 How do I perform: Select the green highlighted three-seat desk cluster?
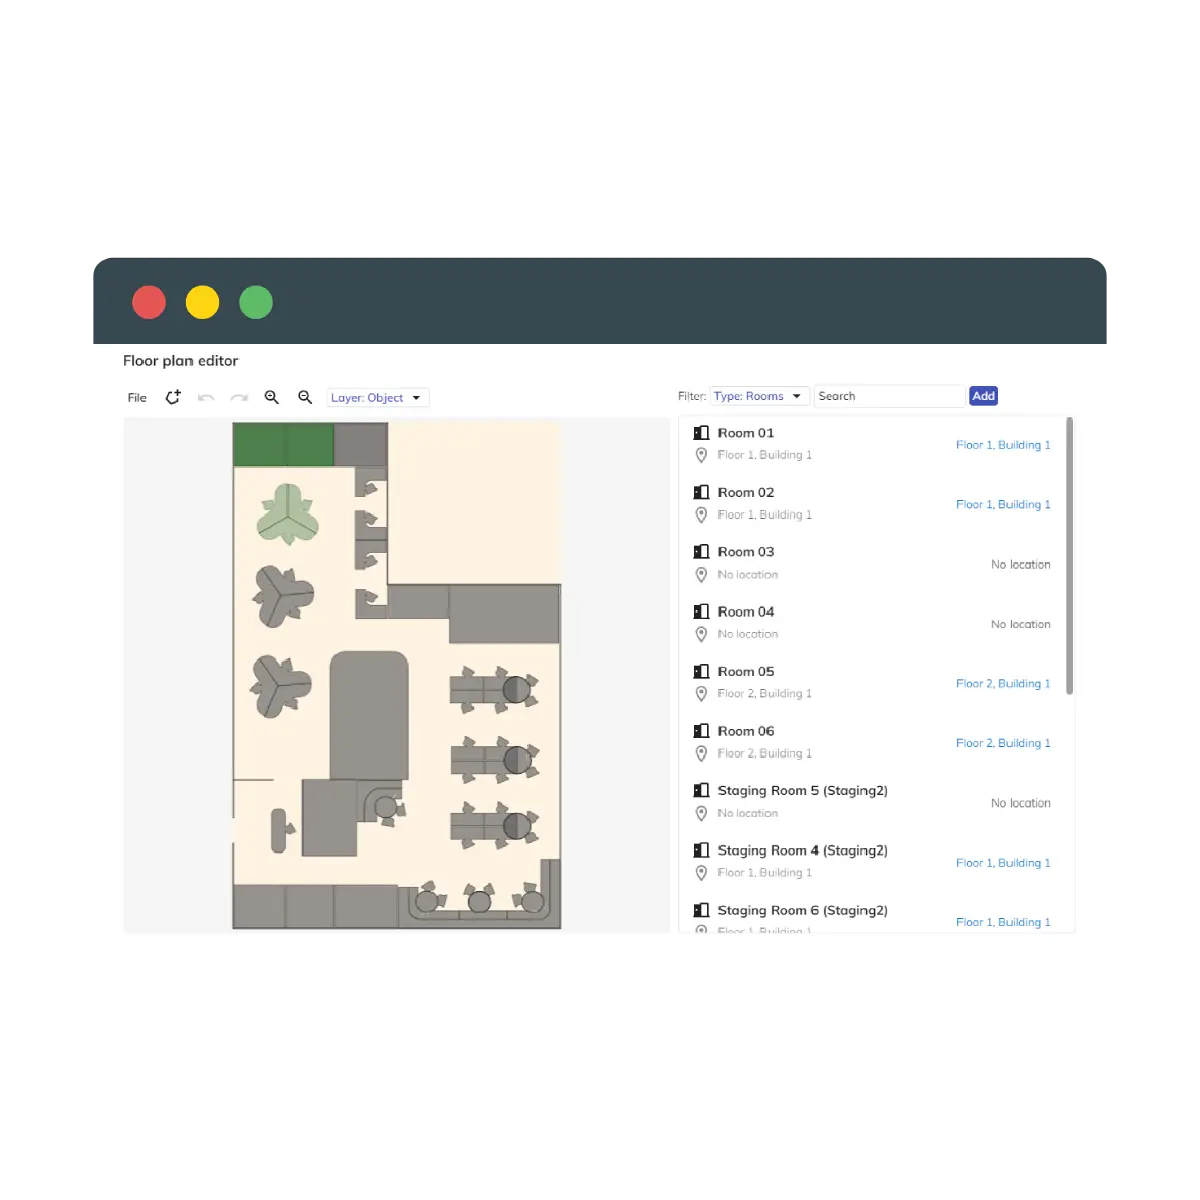click(287, 515)
